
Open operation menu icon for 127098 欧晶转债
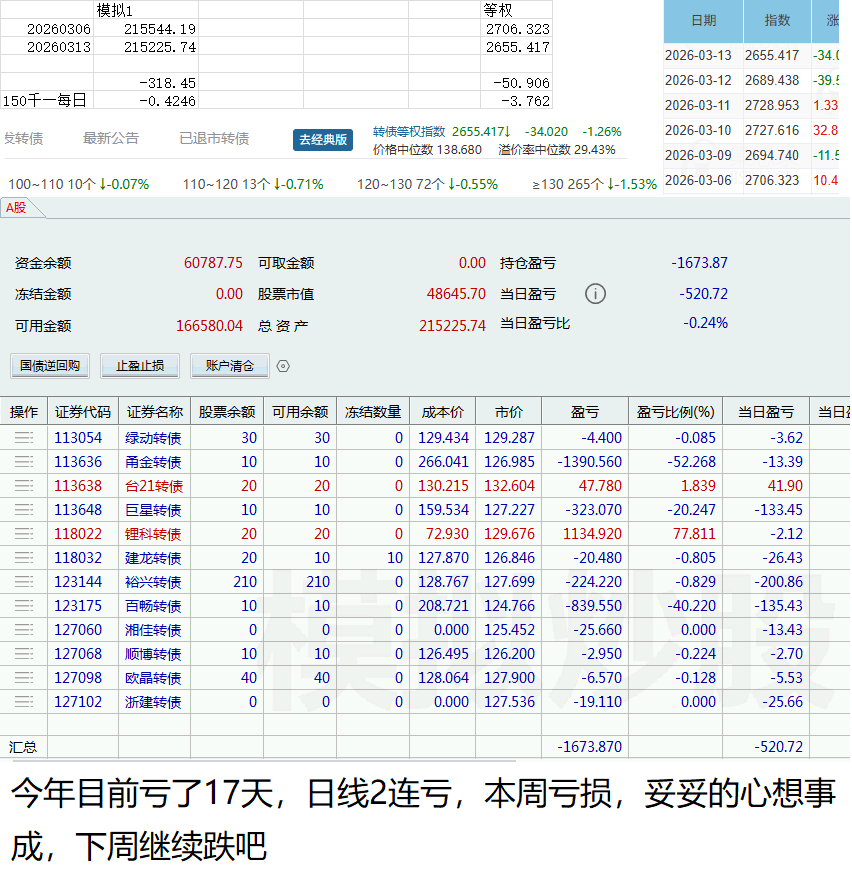24,678
